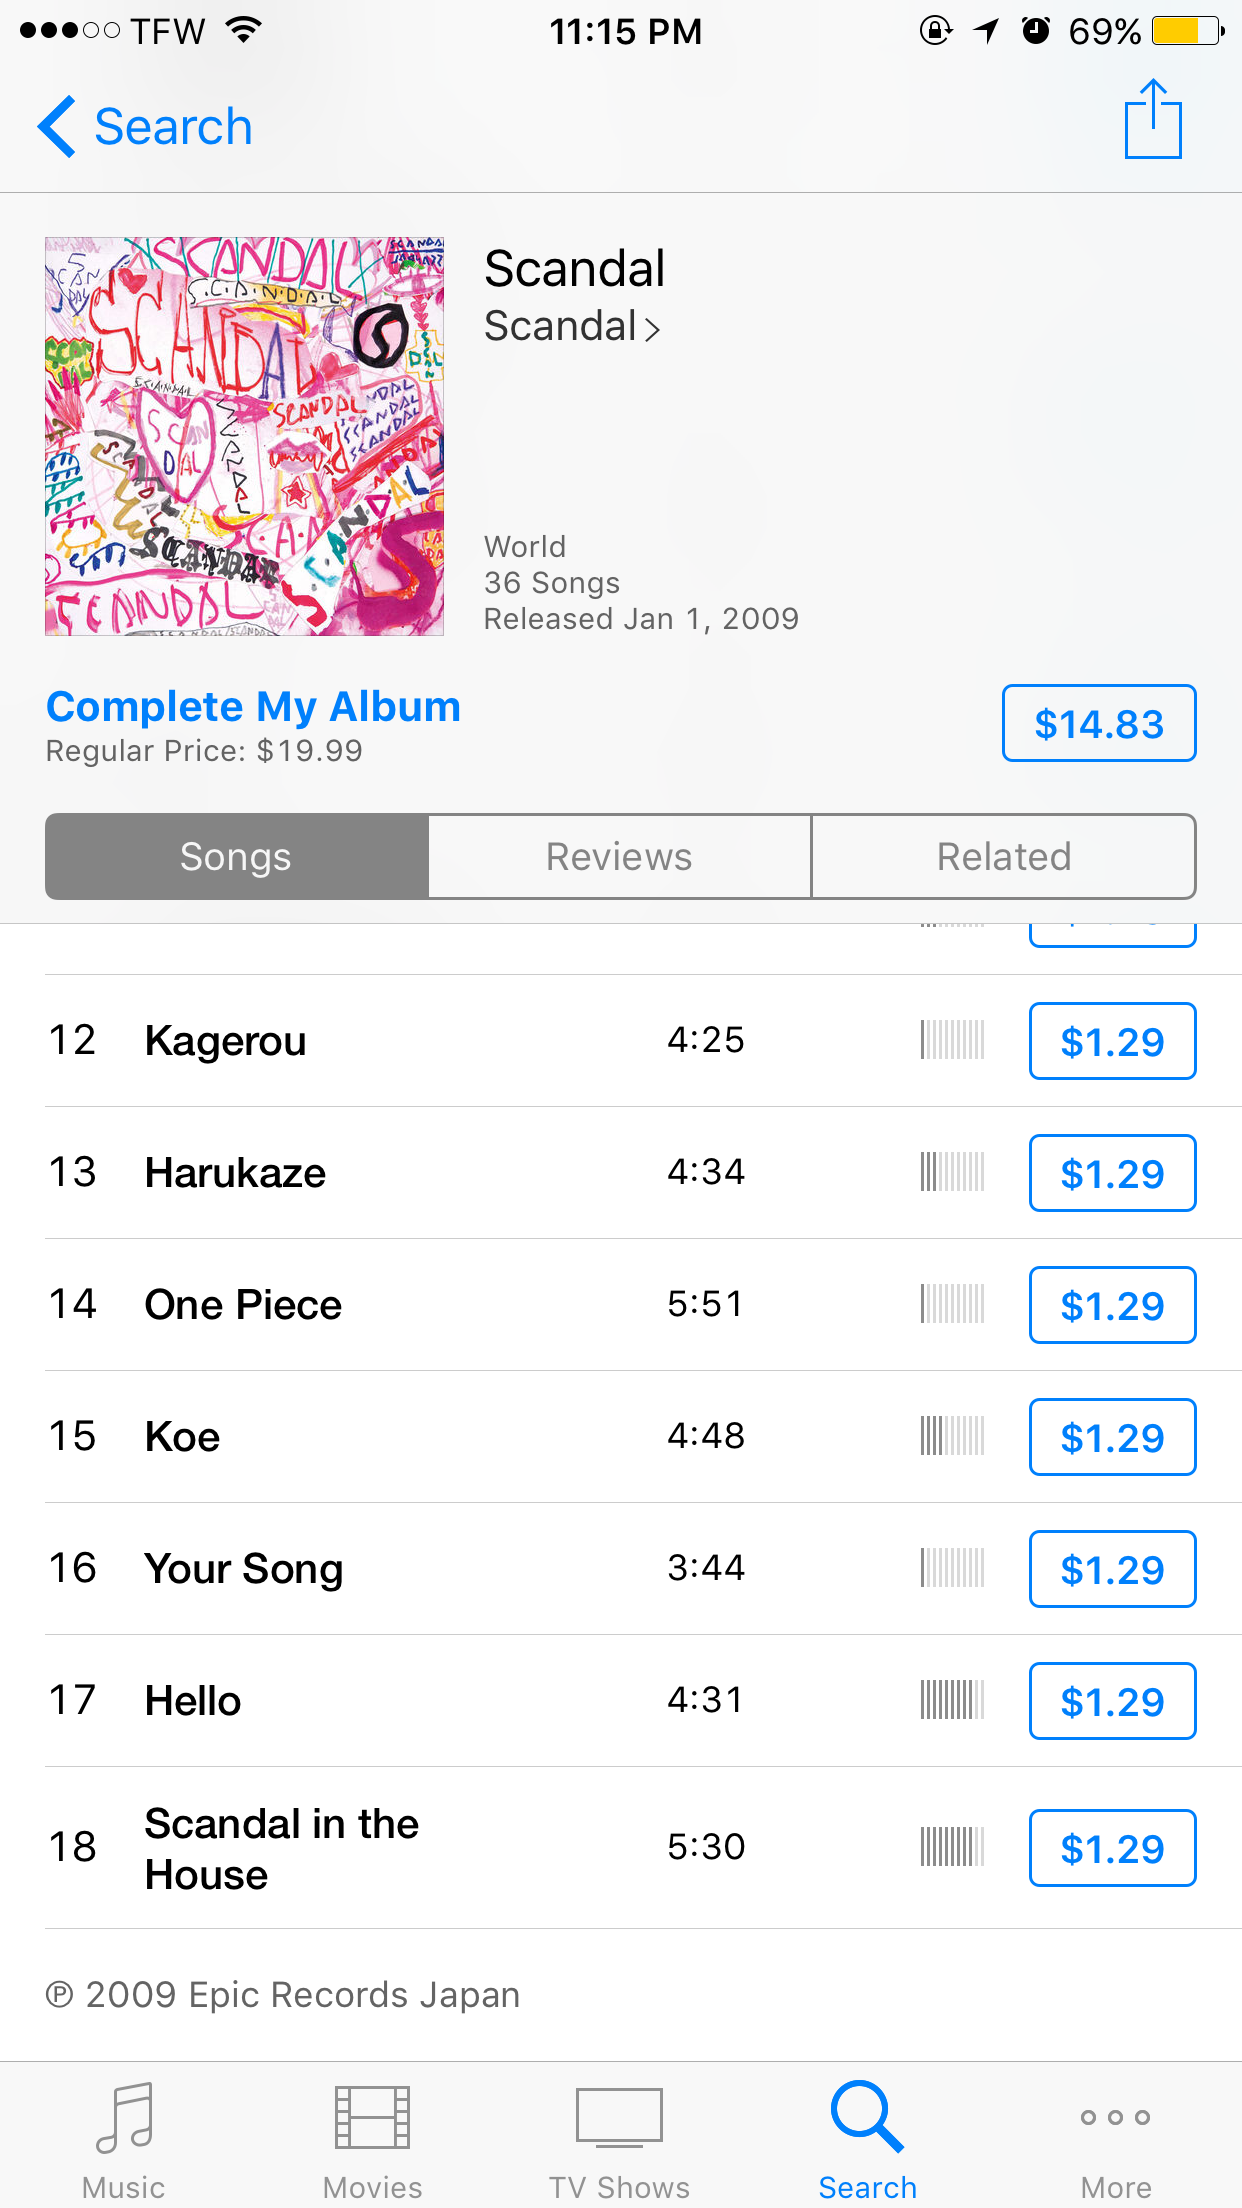
Task: Buy album for $14.83
Action: click(1099, 723)
